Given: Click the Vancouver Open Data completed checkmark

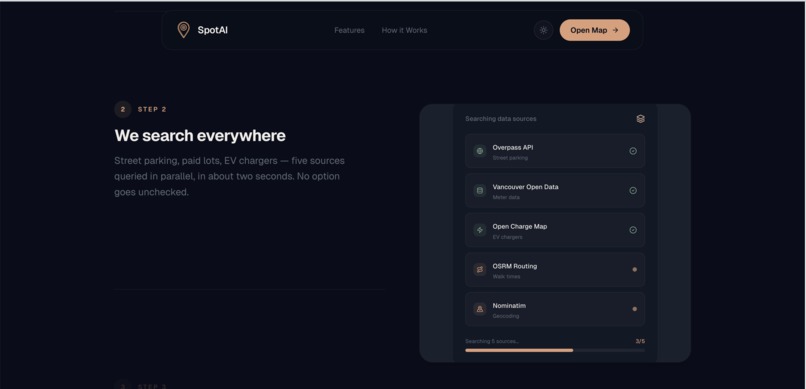Looking at the screenshot, I should click(x=633, y=191).
